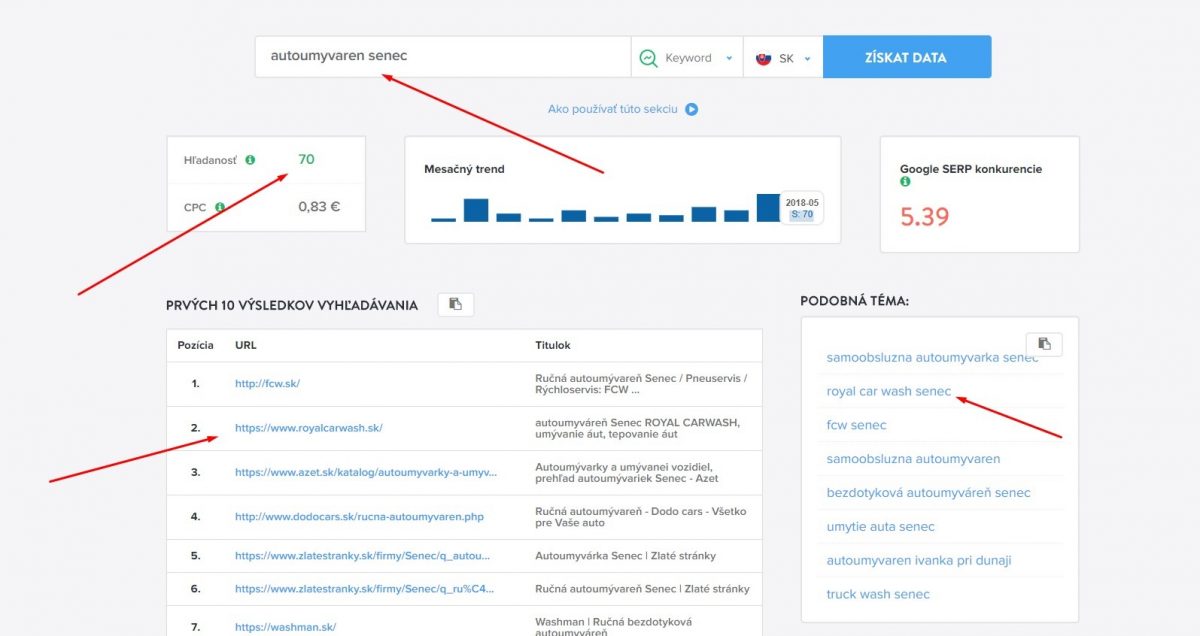1200x636 pixels.
Task: Select 'bezdotyková autoumyváreň senec' topic
Action: (x=928, y=493)
